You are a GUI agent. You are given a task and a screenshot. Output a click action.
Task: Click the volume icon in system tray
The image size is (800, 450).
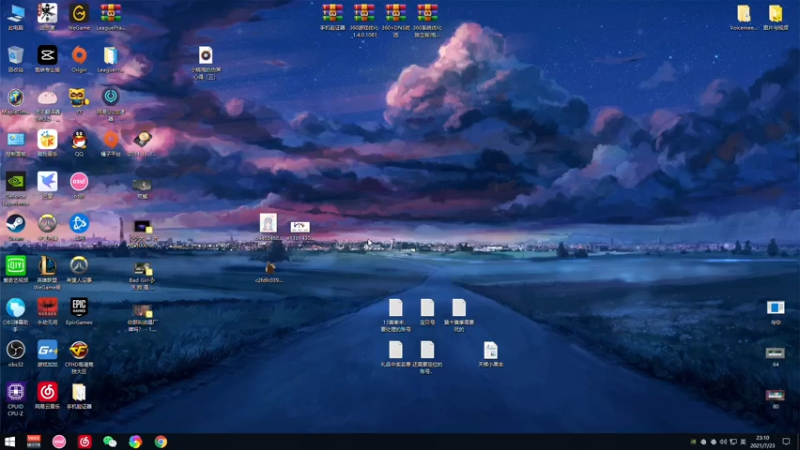tap(723, 441)
